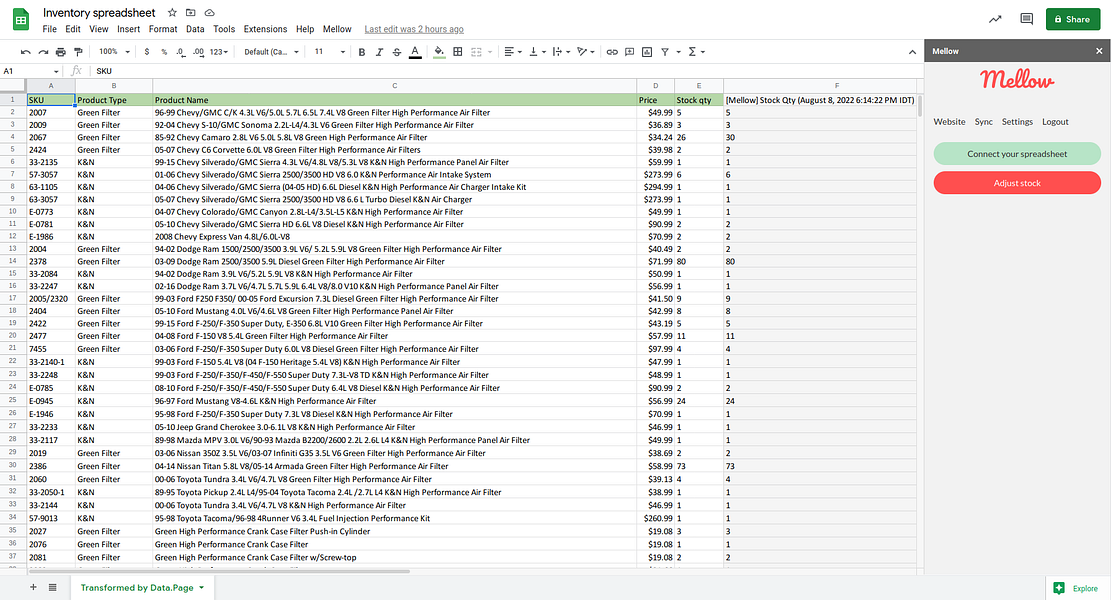Open the Website link in Mellow panel
1111x600 pixels.
point(949,122)
